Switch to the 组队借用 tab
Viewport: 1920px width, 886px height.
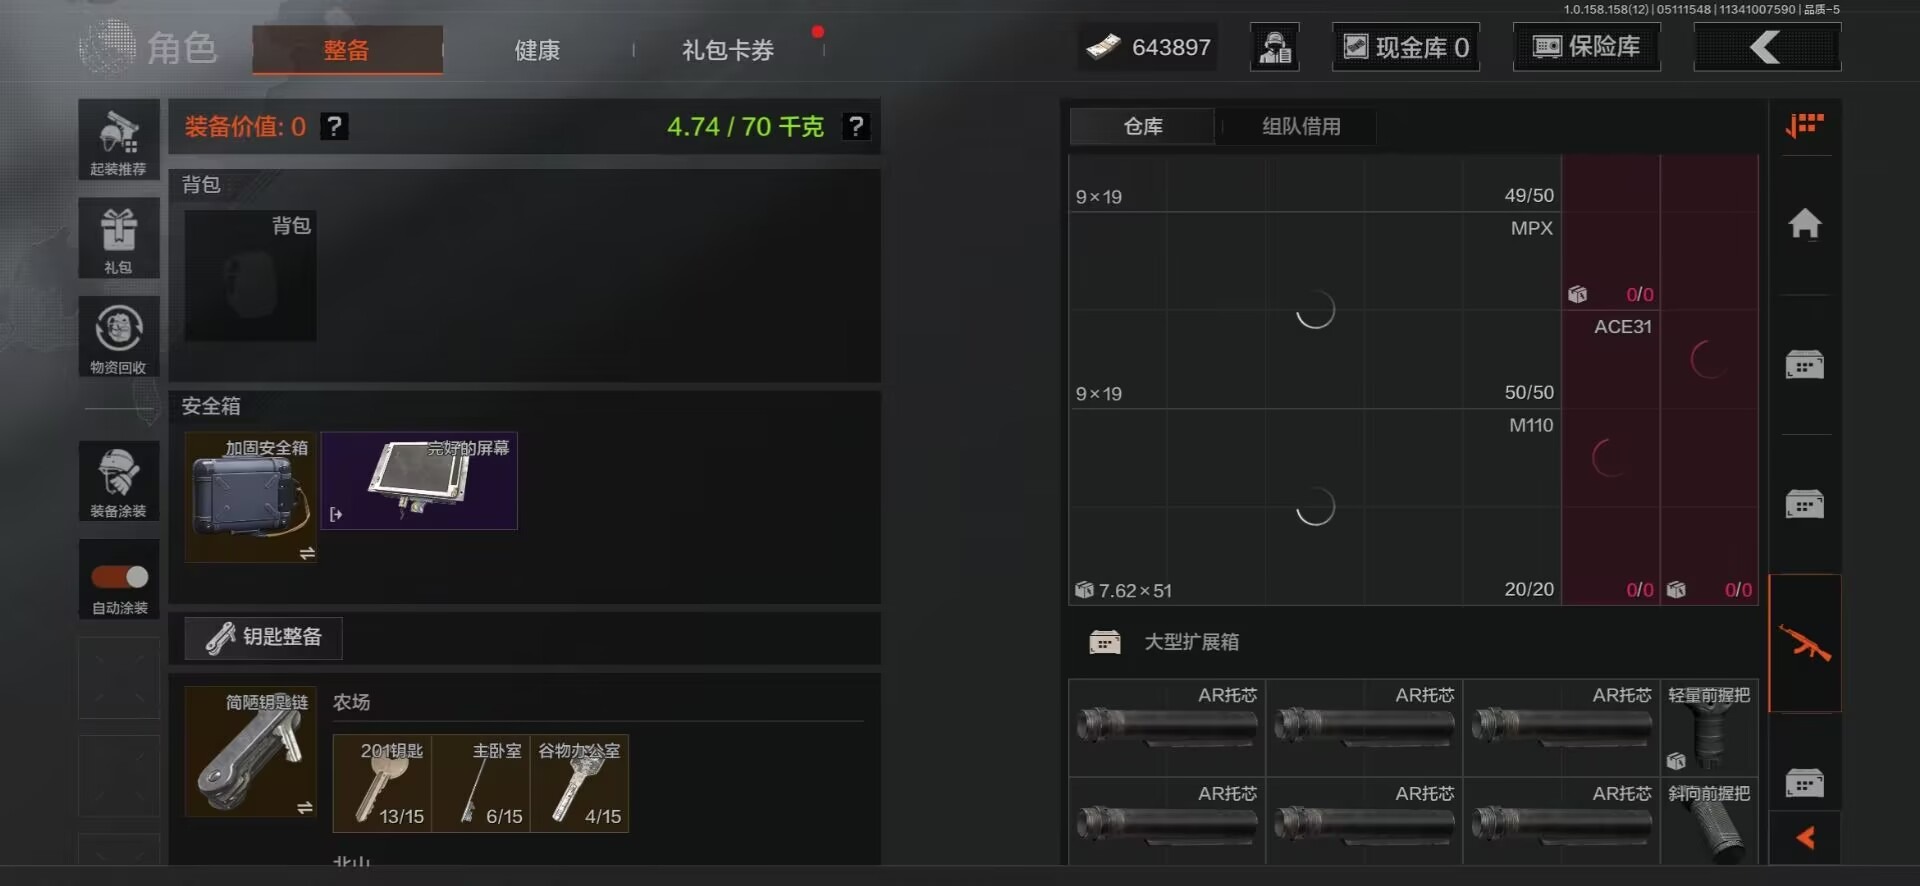[1301, 127]
